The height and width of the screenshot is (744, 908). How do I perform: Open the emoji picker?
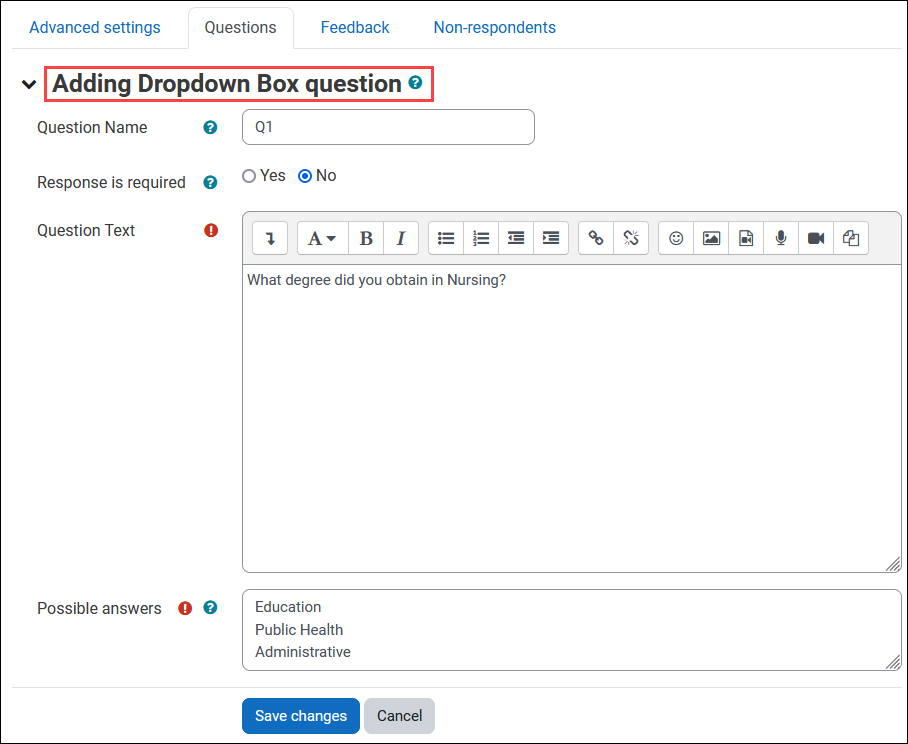point(675,237)
